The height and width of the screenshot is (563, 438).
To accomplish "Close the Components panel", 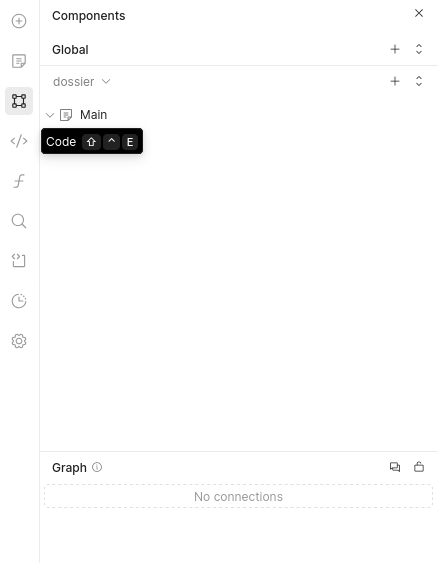I will [419, 13].
